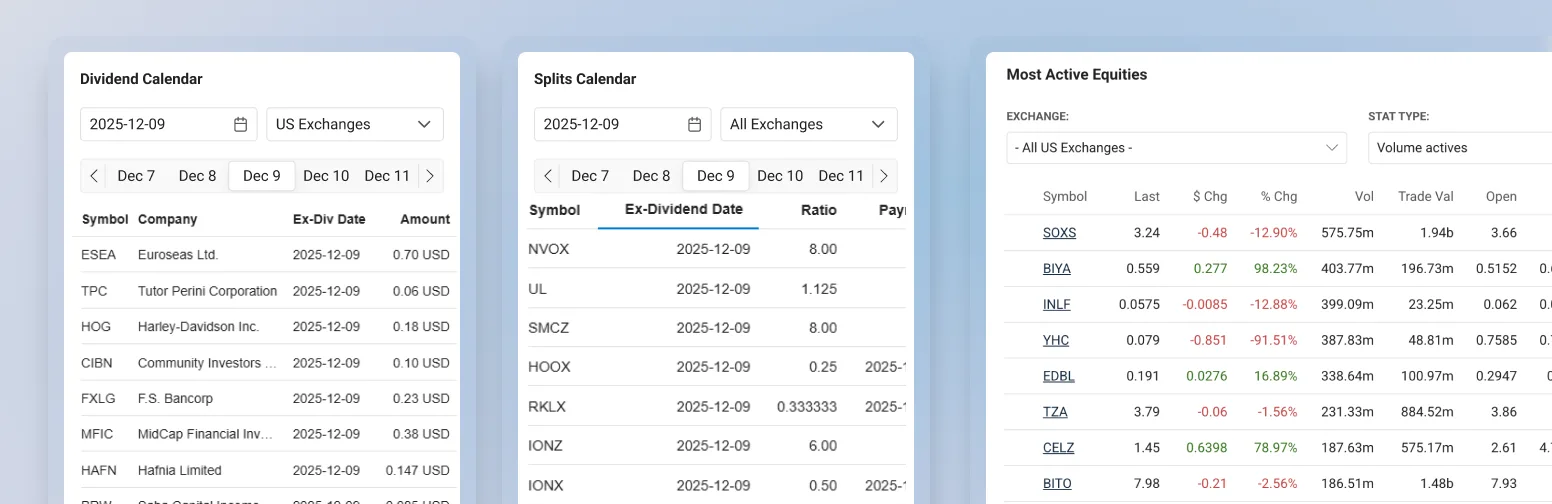
Task: Click the 98.23% change value for BIYA
Action: pyautogui.click(x=1275, y=269)
